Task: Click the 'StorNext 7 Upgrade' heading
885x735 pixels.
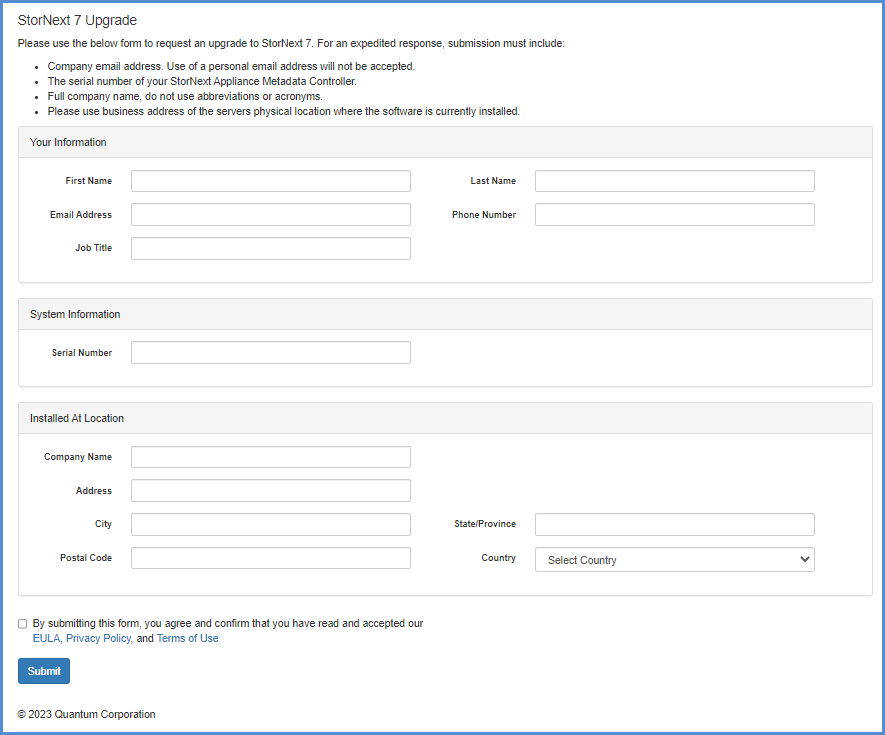Action: 77,20
